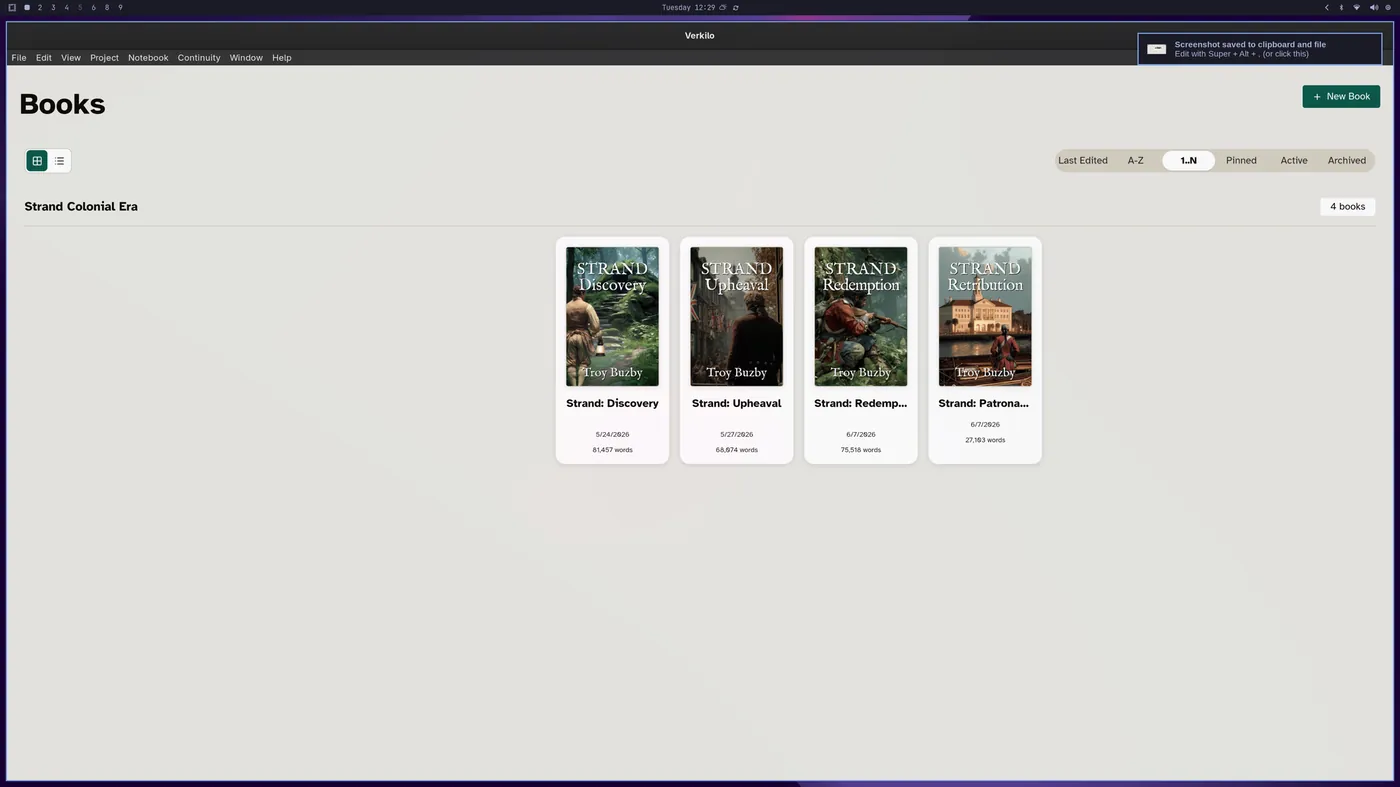Open the Strand: Discovery book cover

612,316
